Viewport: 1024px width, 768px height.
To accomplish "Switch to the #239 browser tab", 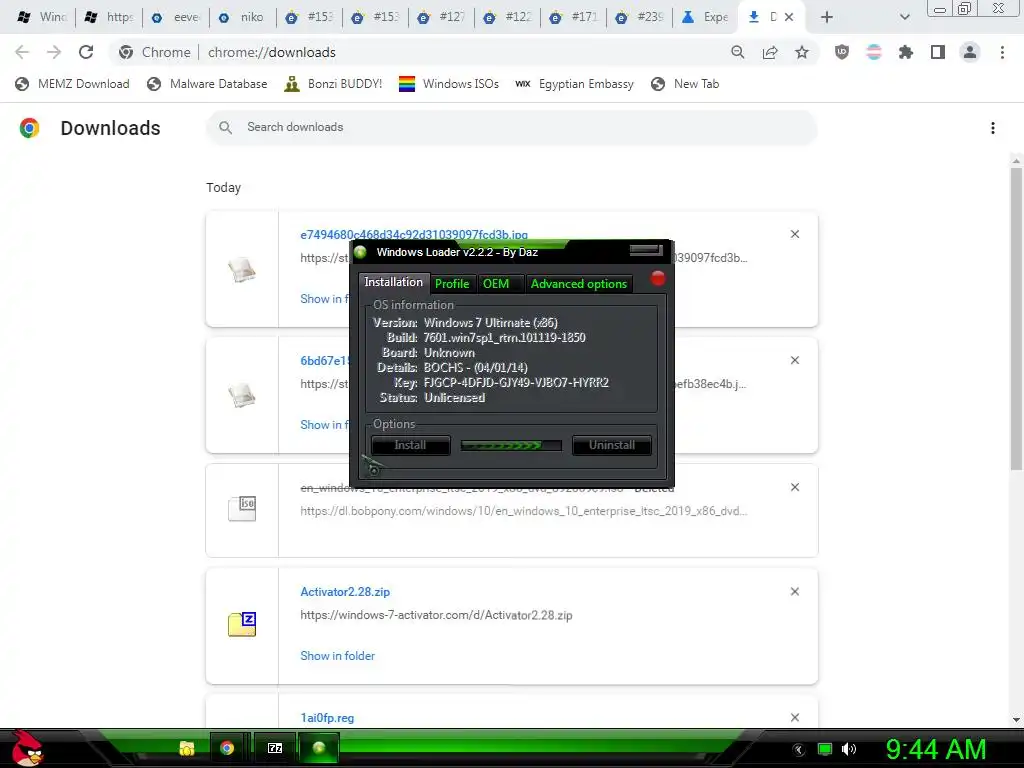I will tap(640, 17).
